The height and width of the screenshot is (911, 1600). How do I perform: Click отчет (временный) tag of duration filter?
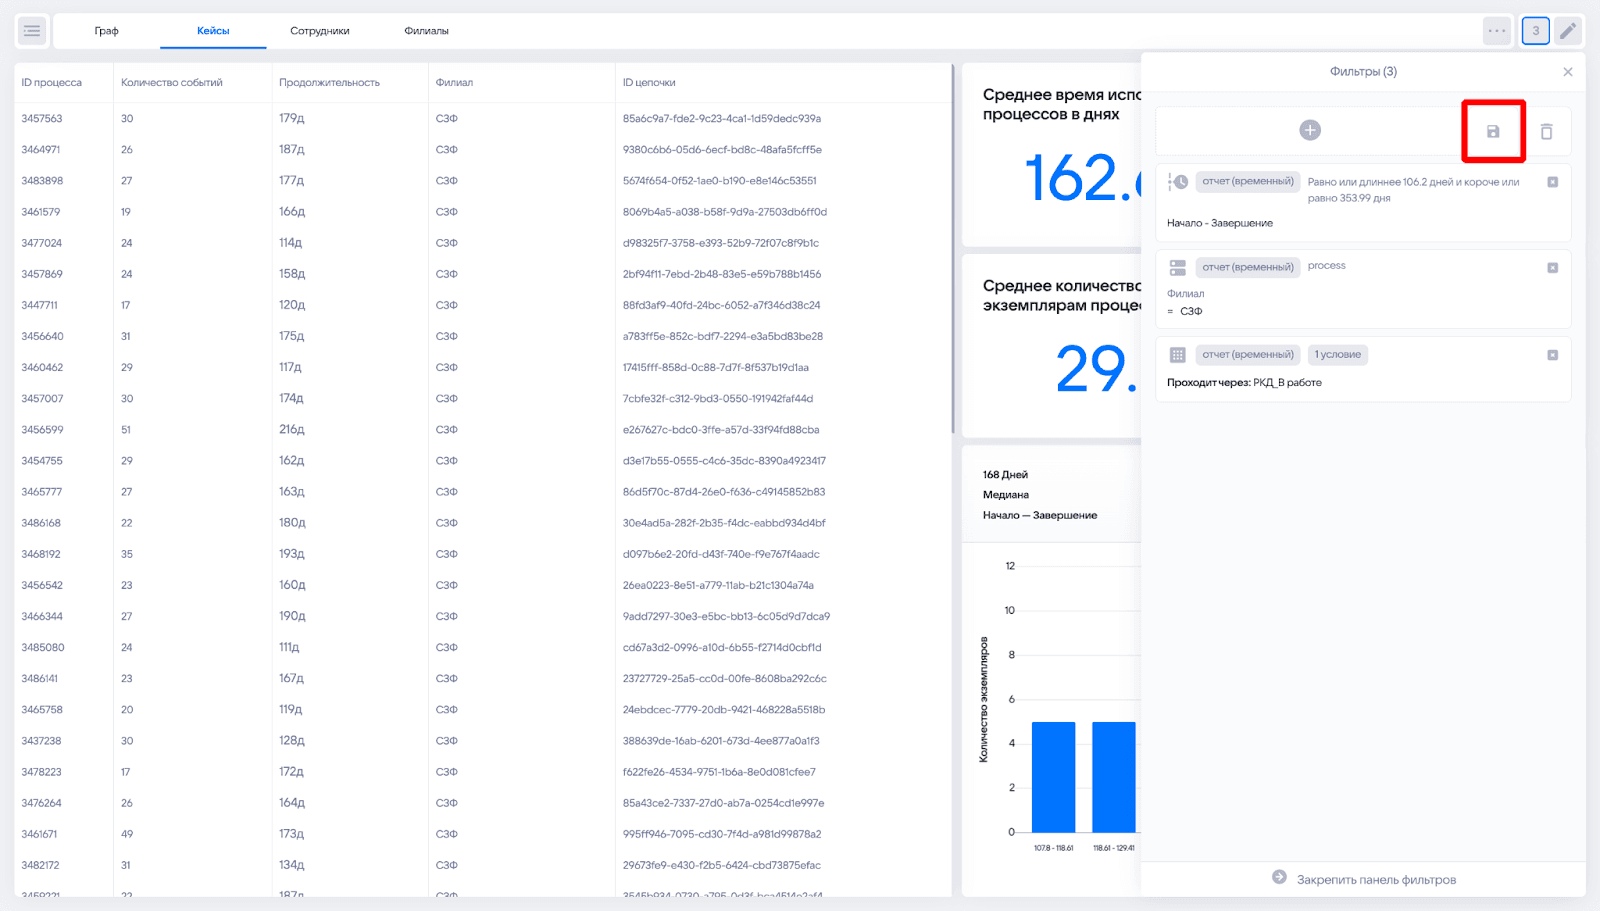pos(1248,182)
